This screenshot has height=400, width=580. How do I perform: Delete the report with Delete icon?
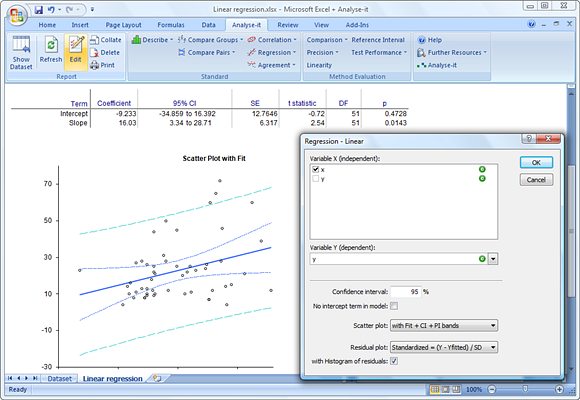coord(105,53)
